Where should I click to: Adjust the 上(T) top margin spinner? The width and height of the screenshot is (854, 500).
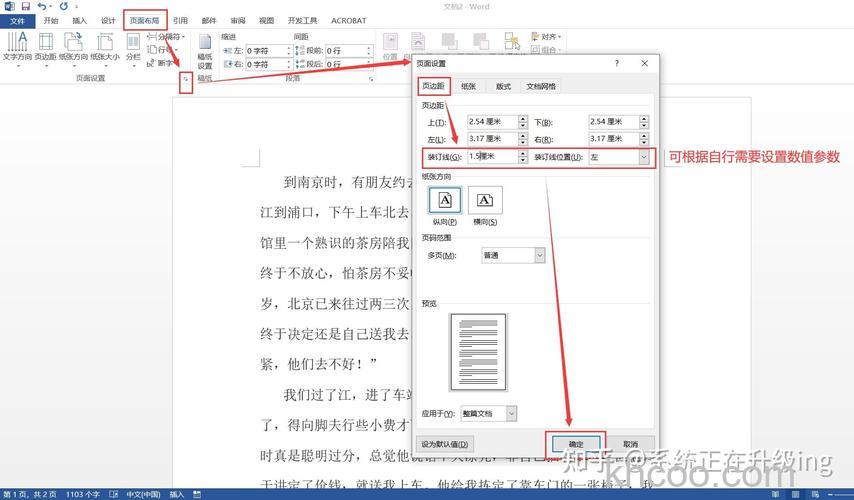(x=523, y=122)
